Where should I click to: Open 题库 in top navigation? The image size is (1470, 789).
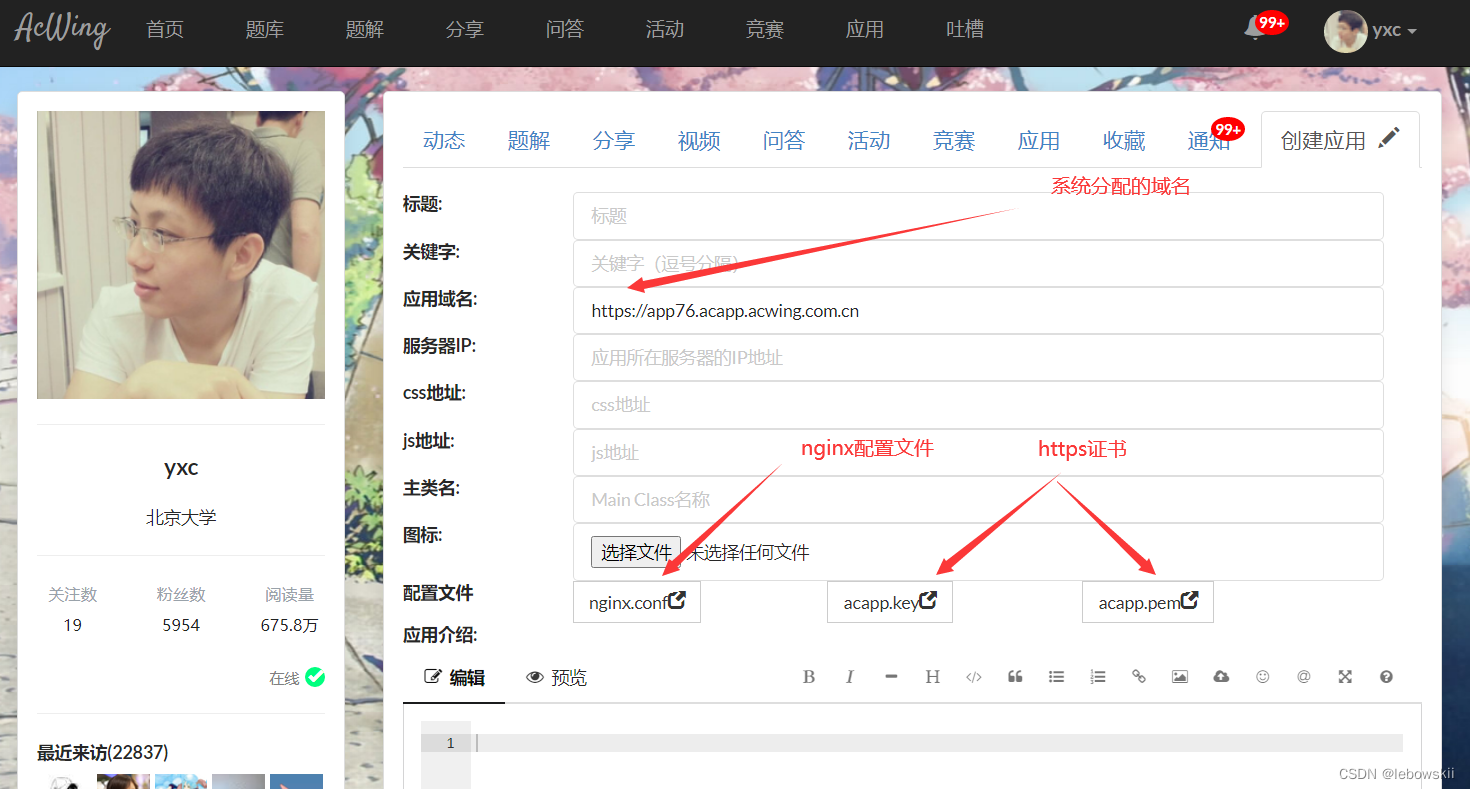pos(265,30)
